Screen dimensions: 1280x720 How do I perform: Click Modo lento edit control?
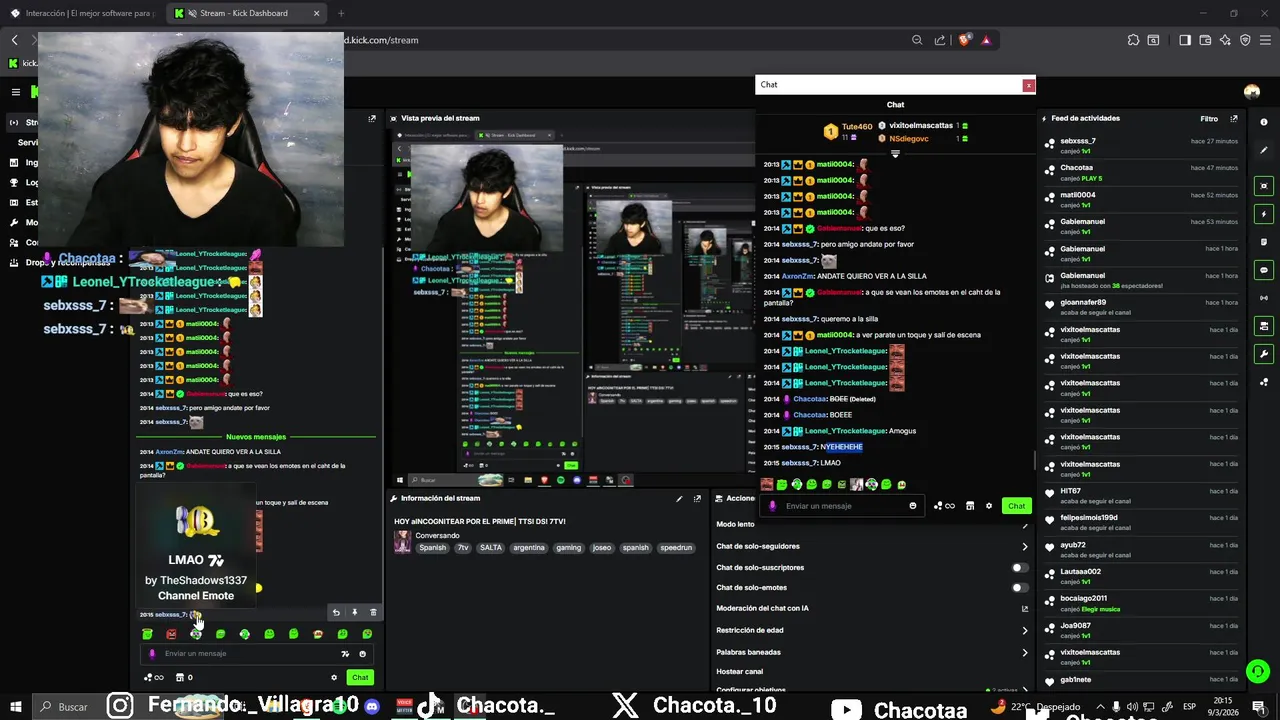coord(1024,525)
